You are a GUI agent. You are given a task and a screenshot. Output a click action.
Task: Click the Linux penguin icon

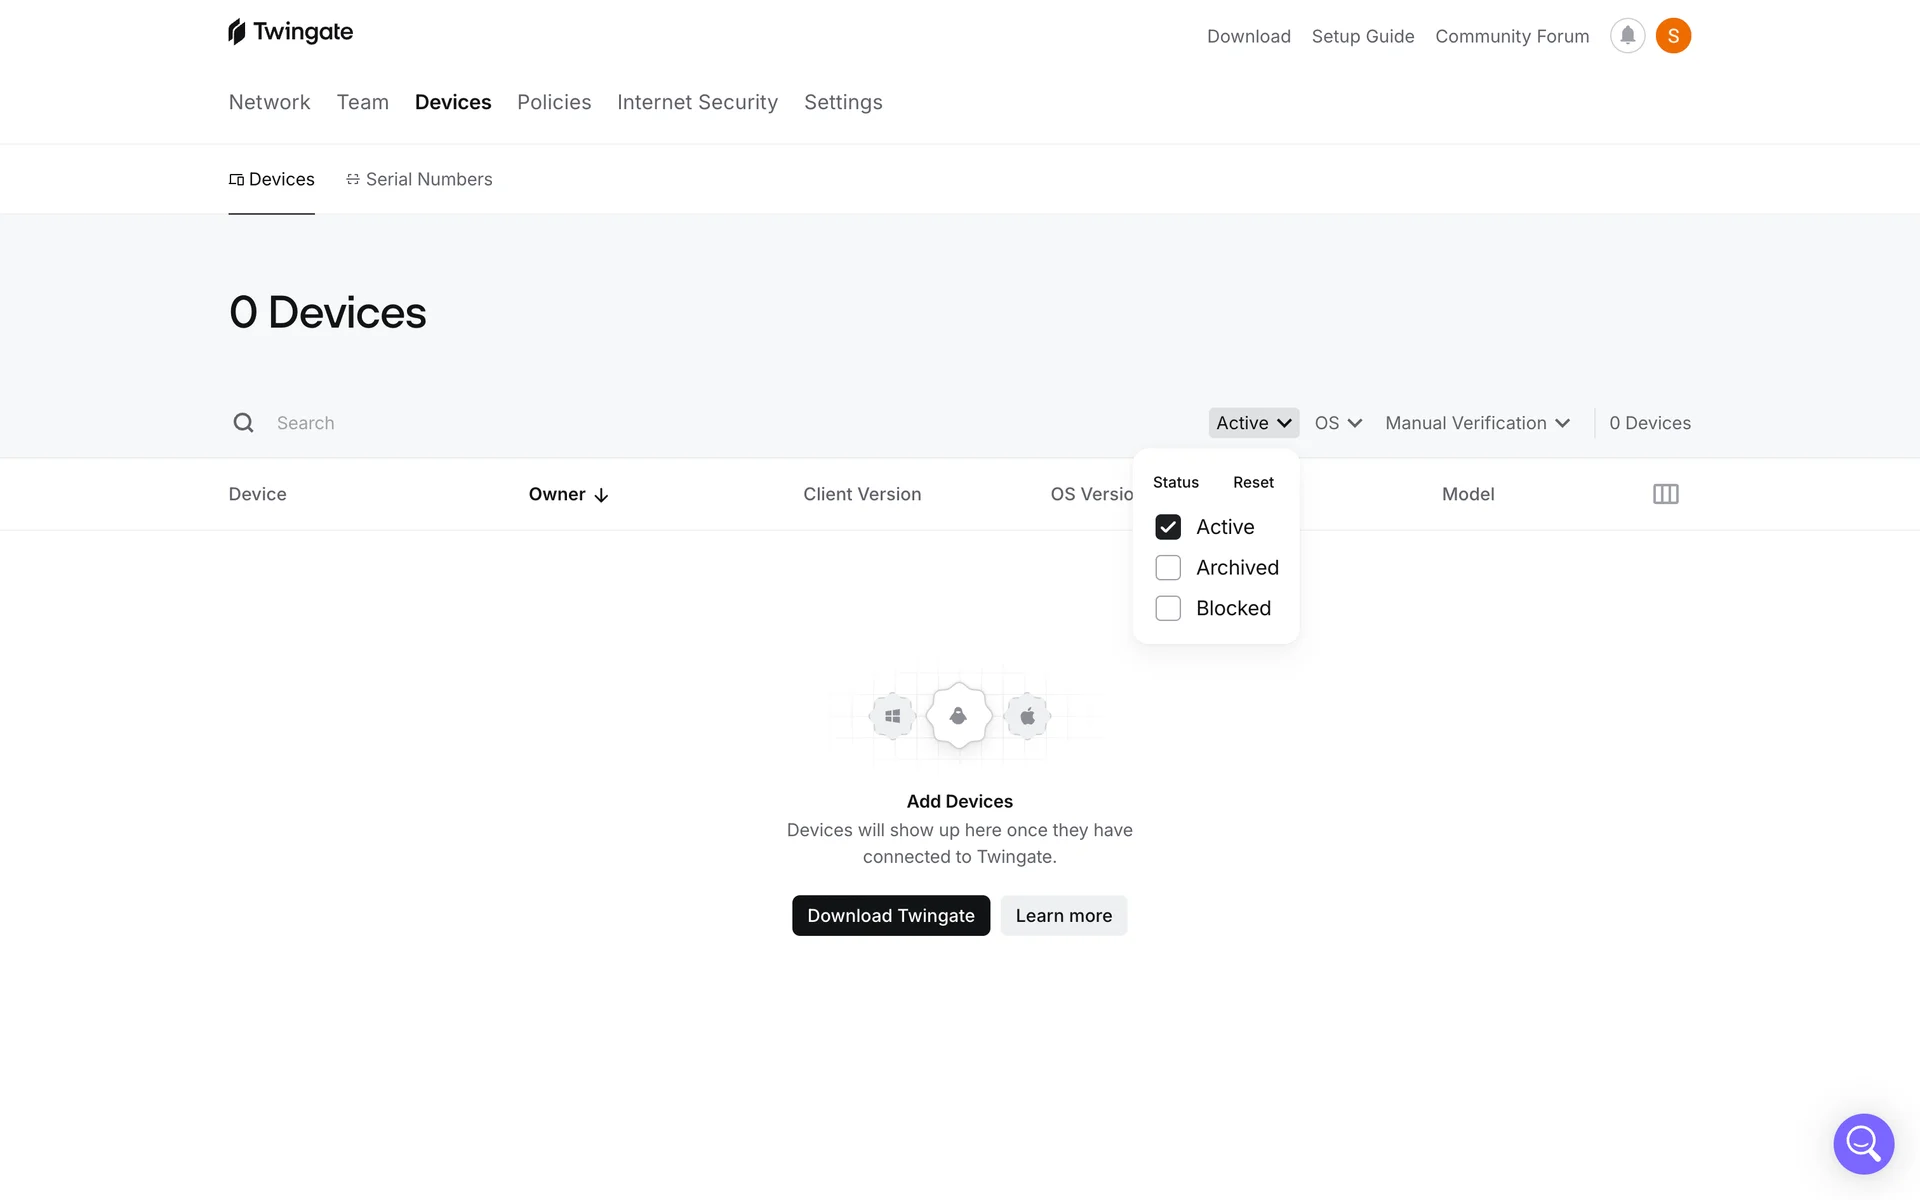(959, 716)
